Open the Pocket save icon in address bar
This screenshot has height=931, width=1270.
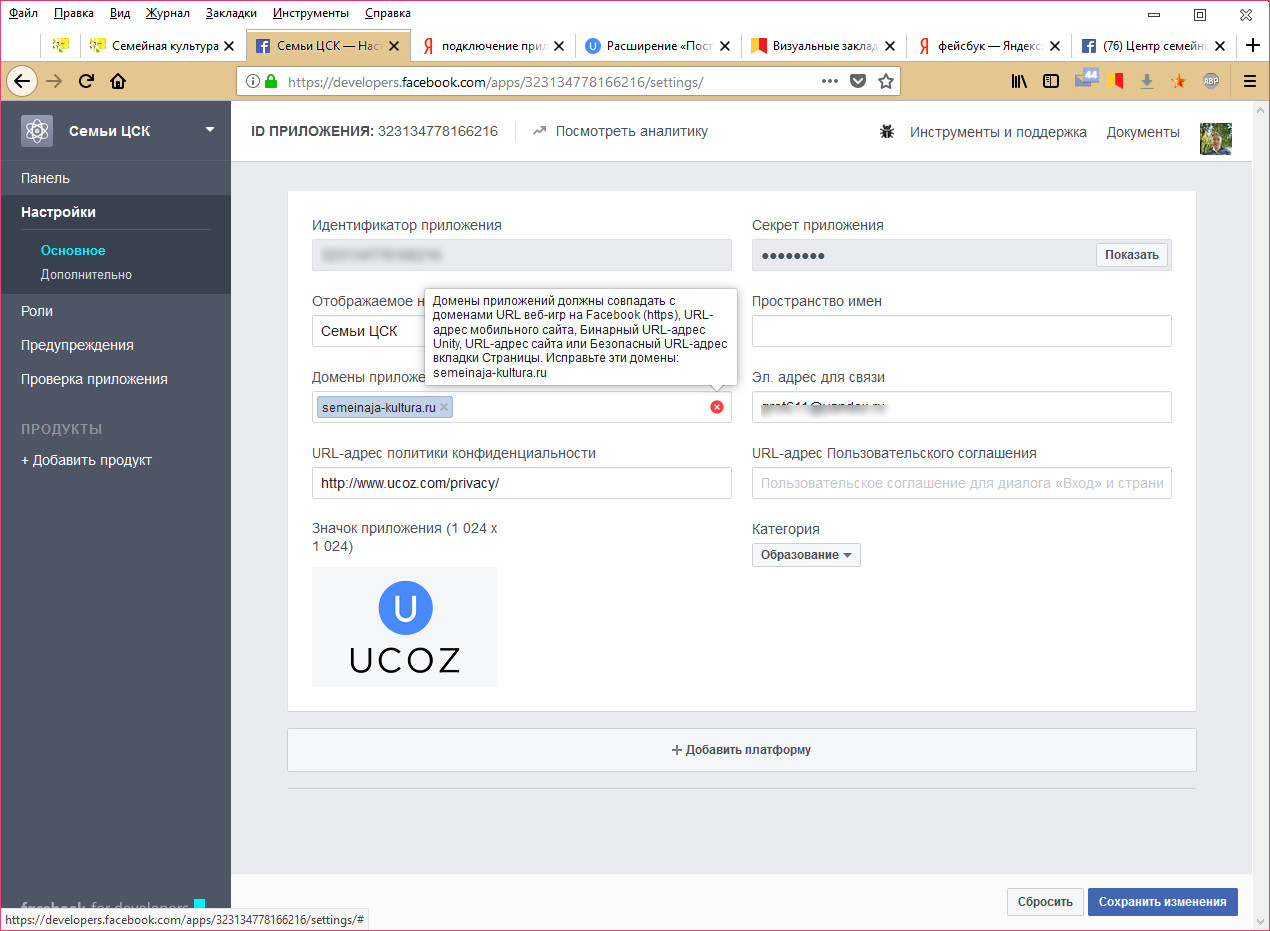point(858,82)
